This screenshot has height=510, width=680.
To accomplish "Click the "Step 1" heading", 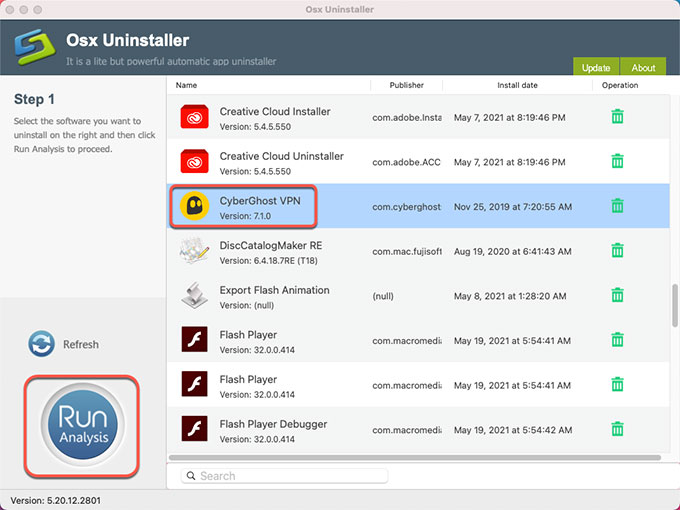I will 34,99.
